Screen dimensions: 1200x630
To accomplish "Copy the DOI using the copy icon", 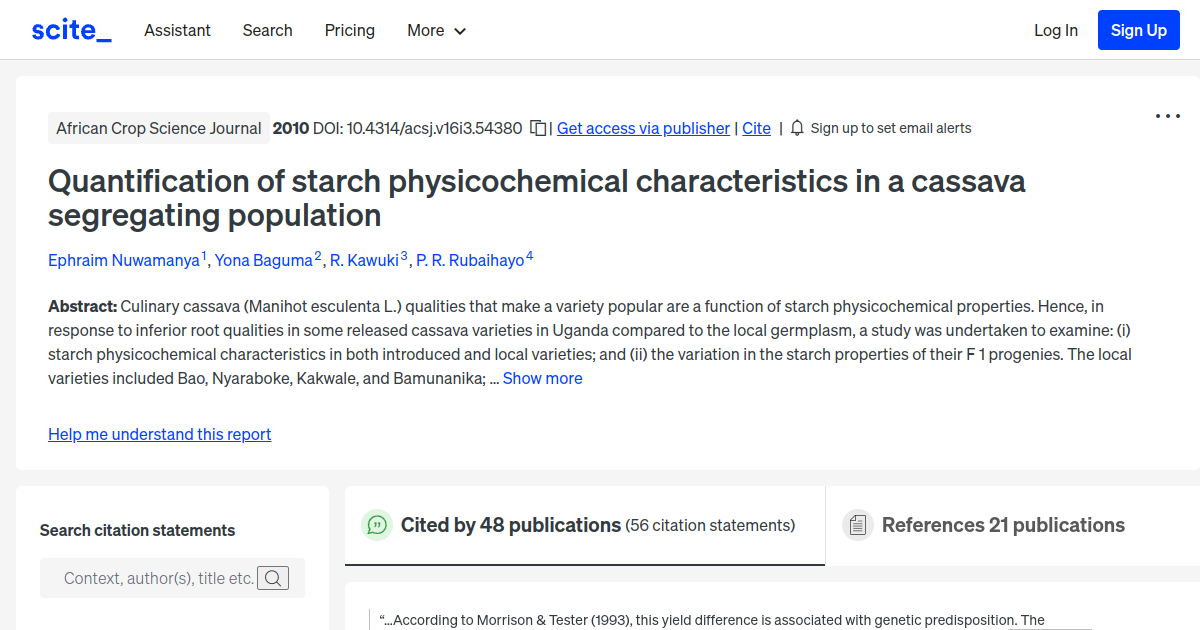I will (537, 128).
